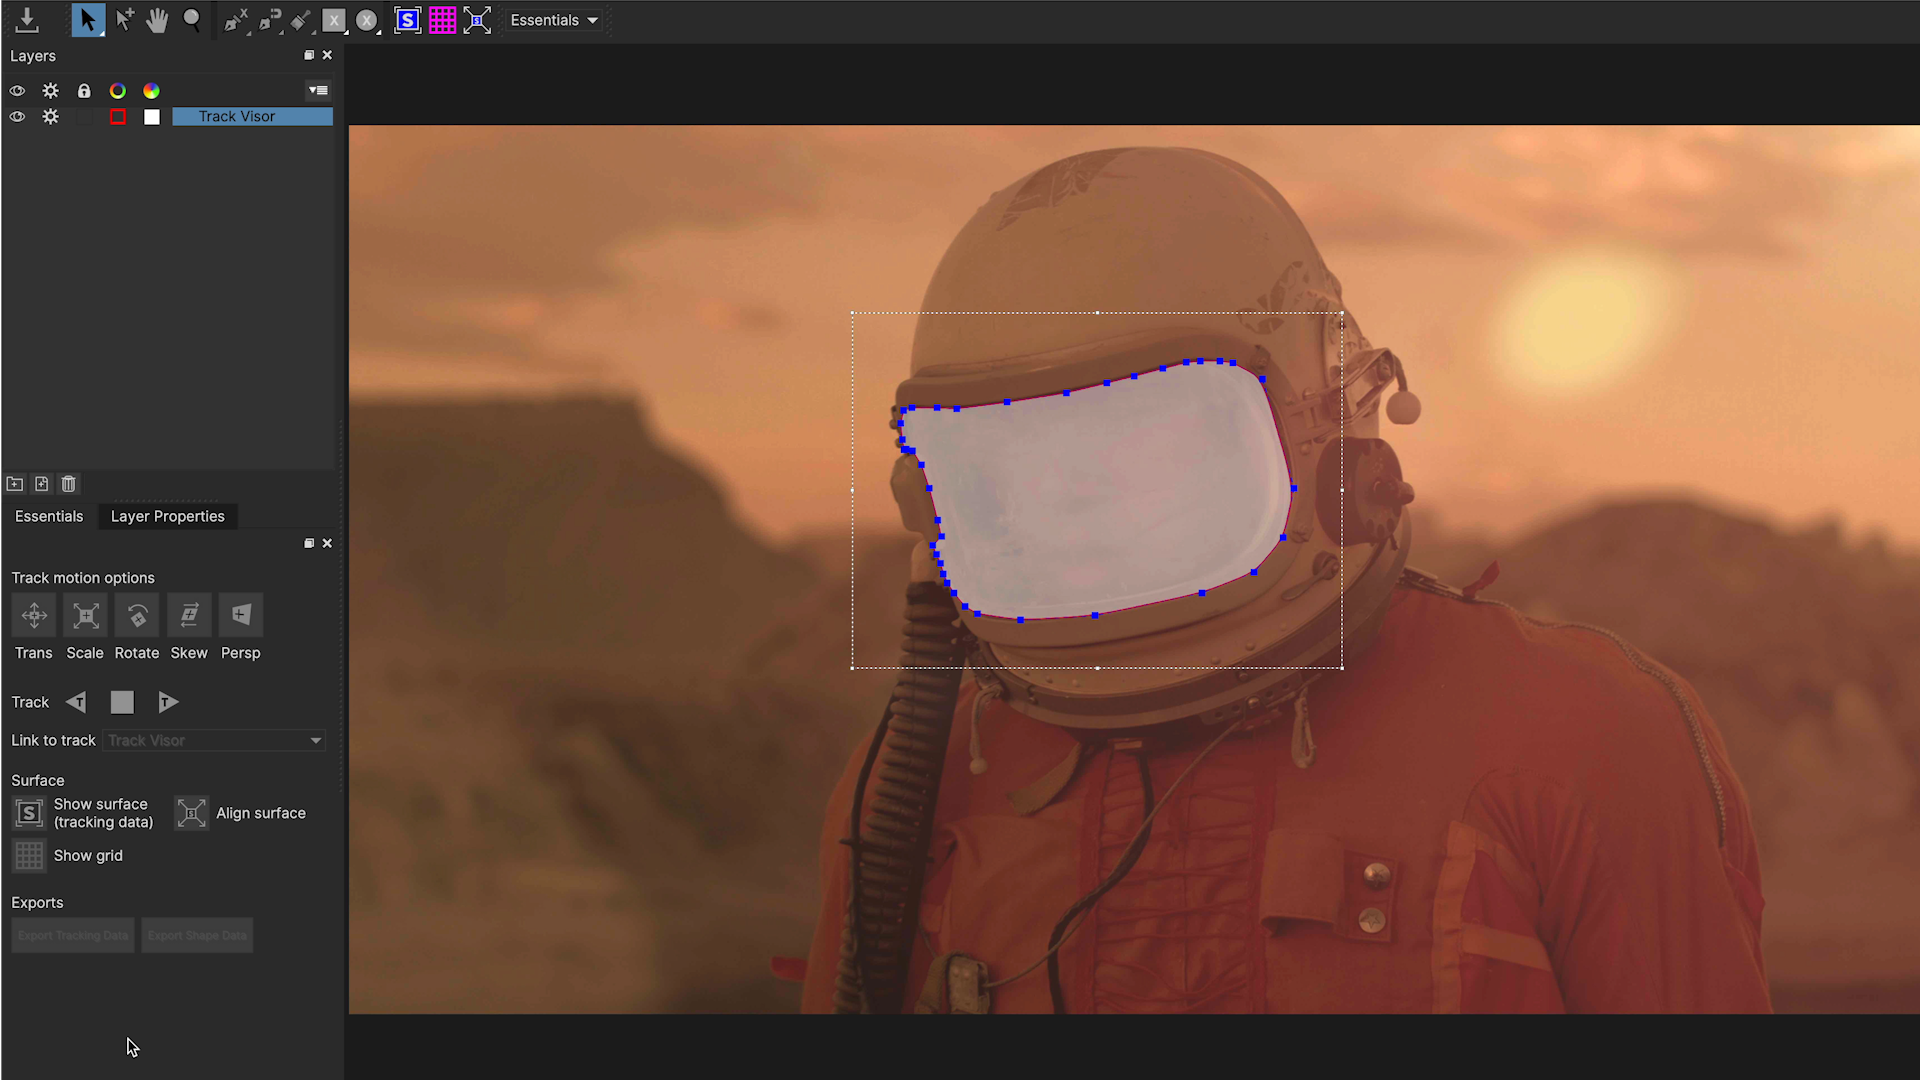This screenshot has height=1080, width=1920.
Task: Click the Export Tracking Data button
Action: [x=73, y=935]
